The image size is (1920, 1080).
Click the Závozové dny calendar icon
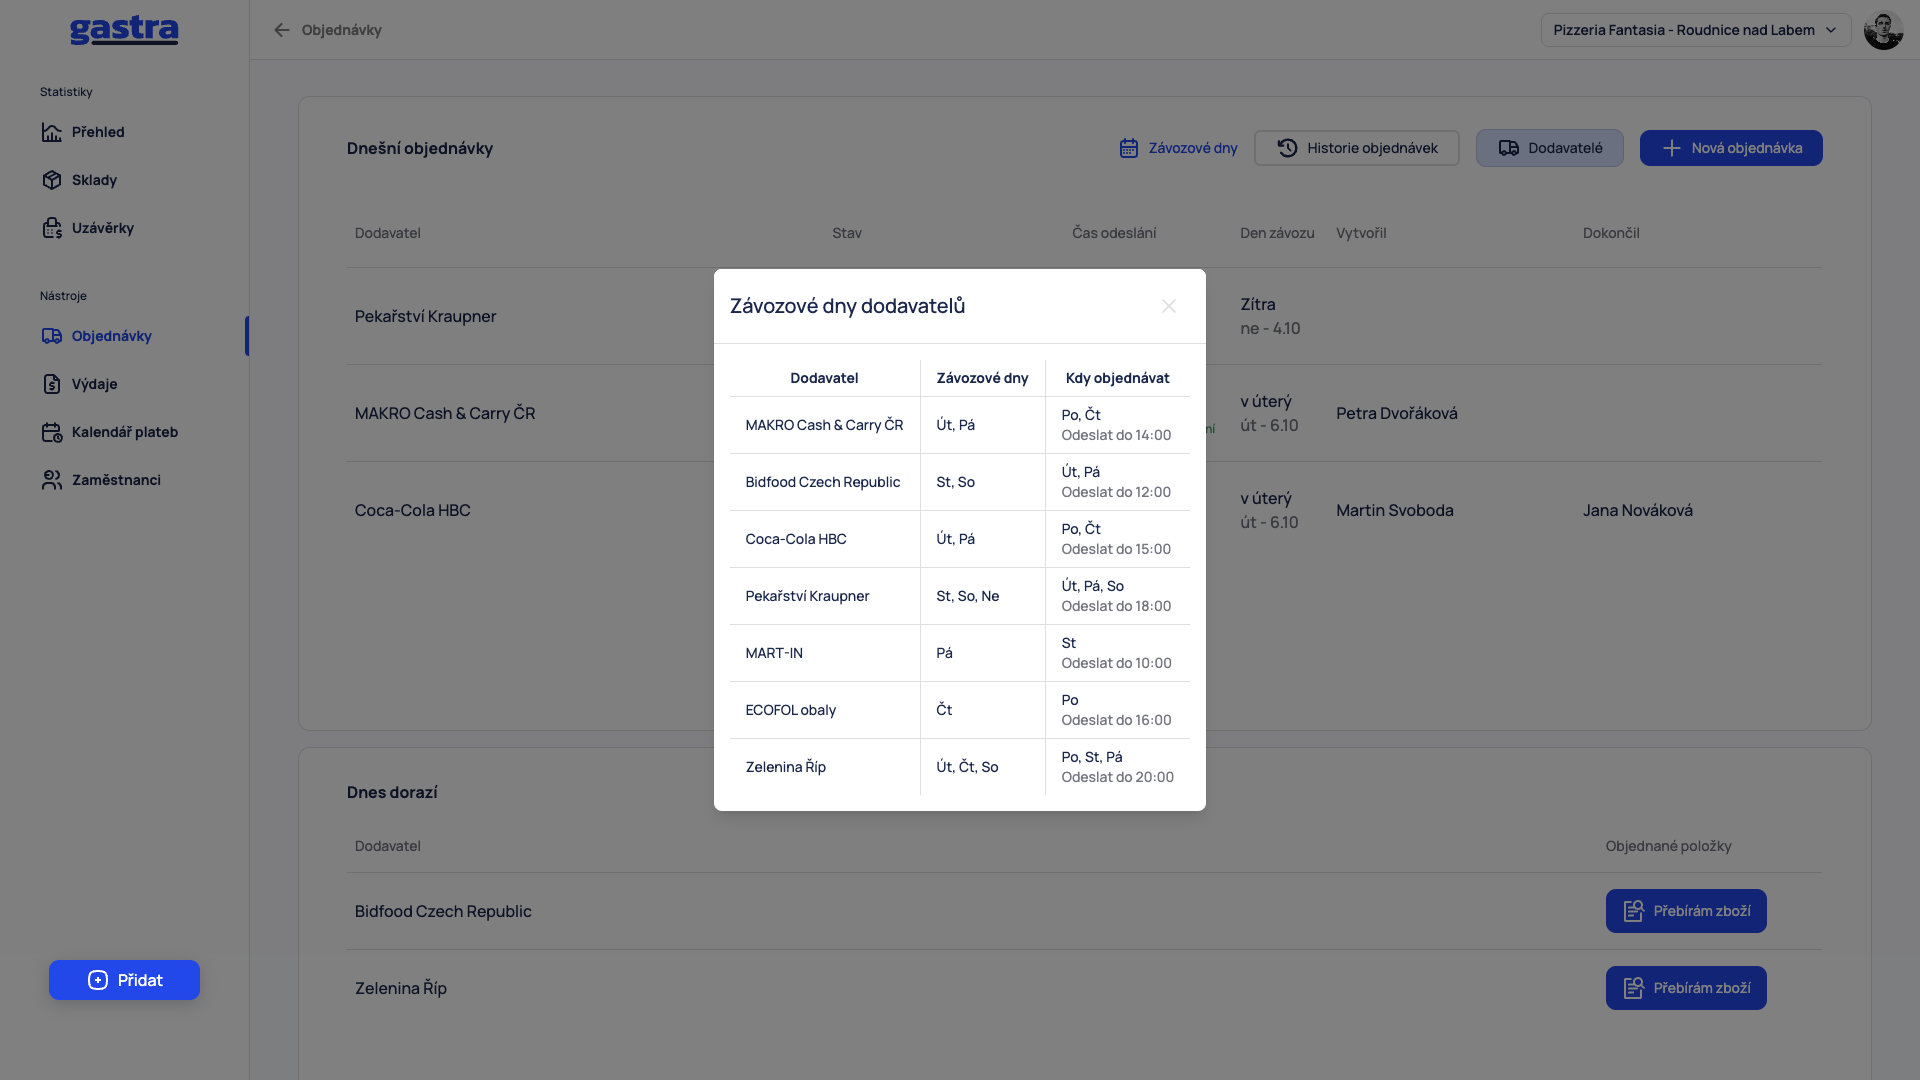(x=1129, y=148)
